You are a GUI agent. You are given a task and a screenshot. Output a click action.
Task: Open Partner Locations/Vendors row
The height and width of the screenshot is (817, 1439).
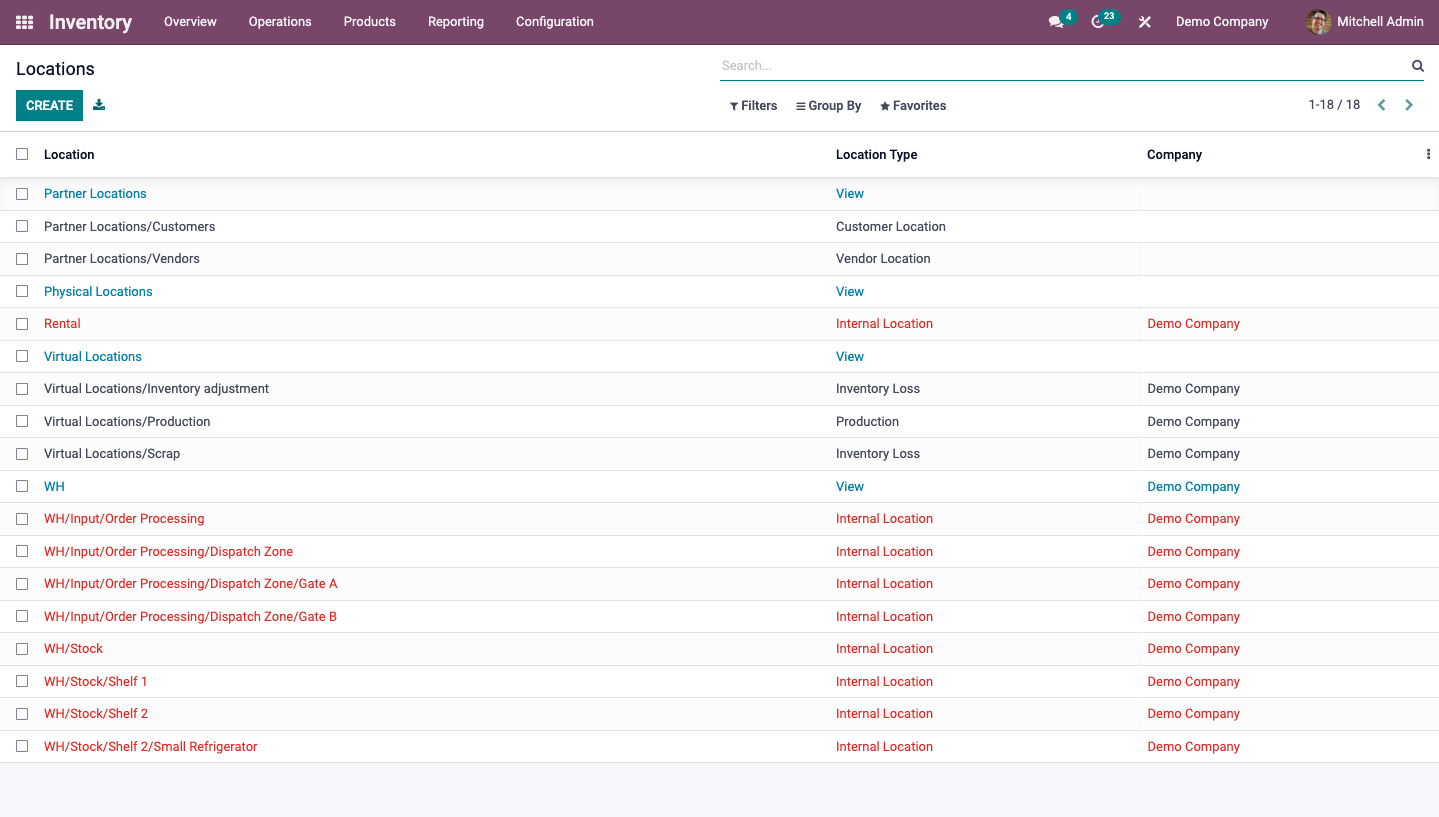click(719, 259)
